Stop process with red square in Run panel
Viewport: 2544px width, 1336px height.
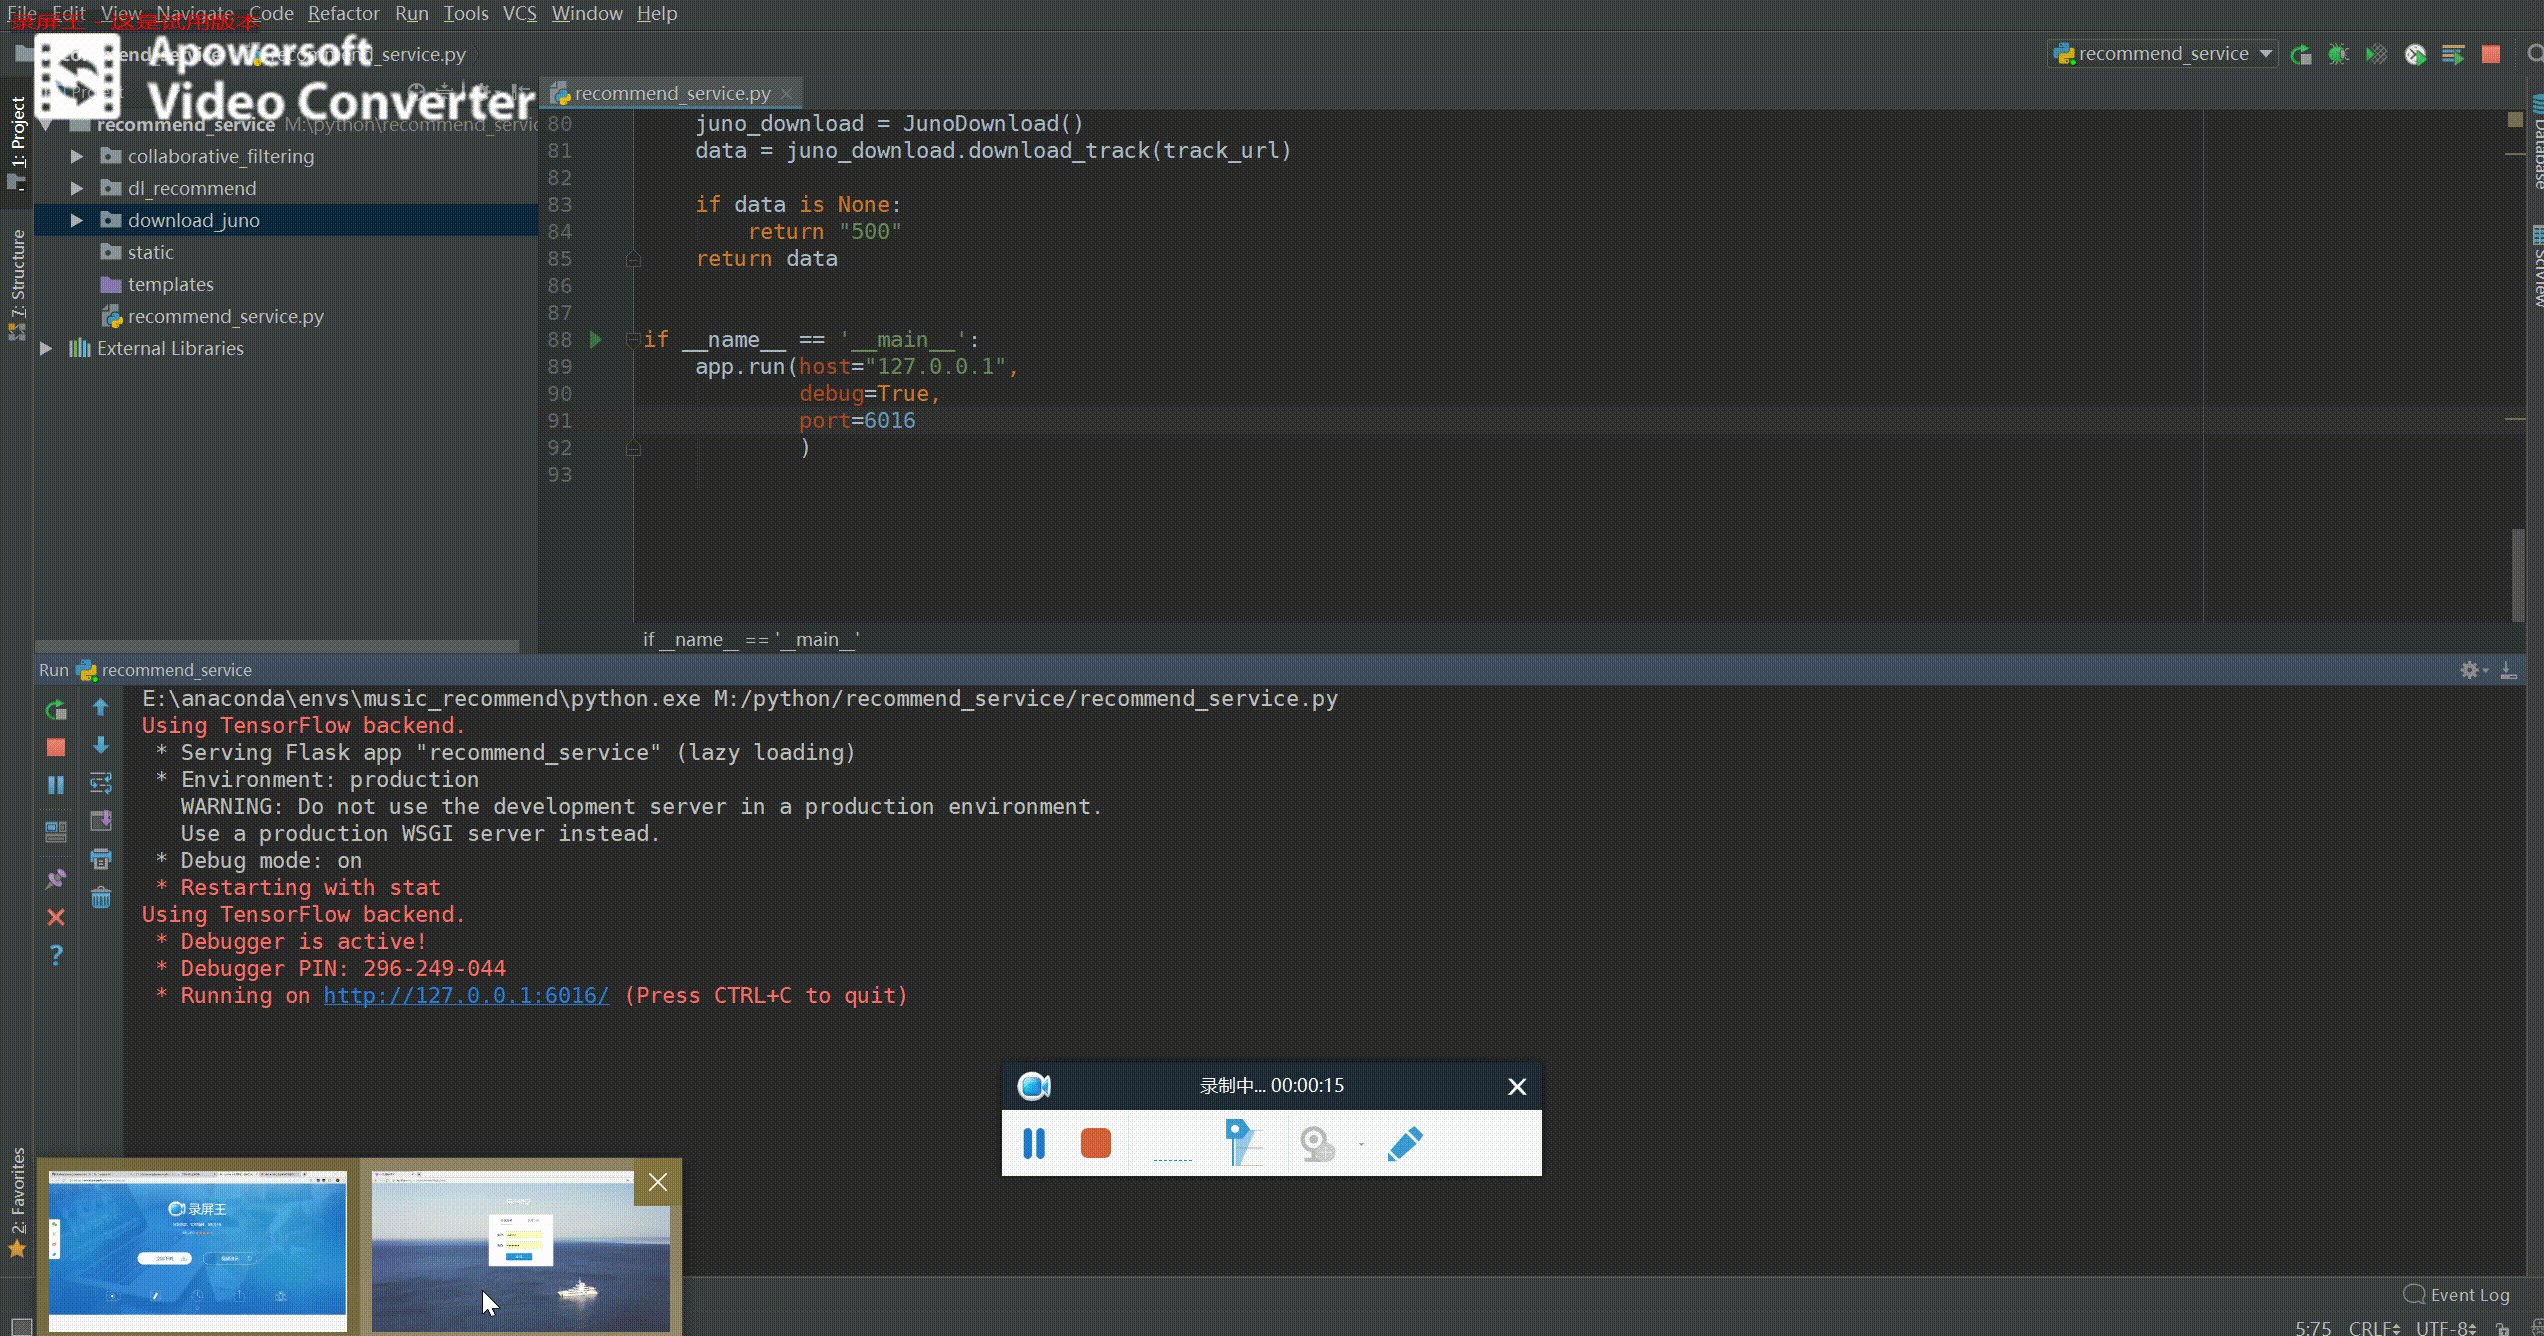click(56, 747)
